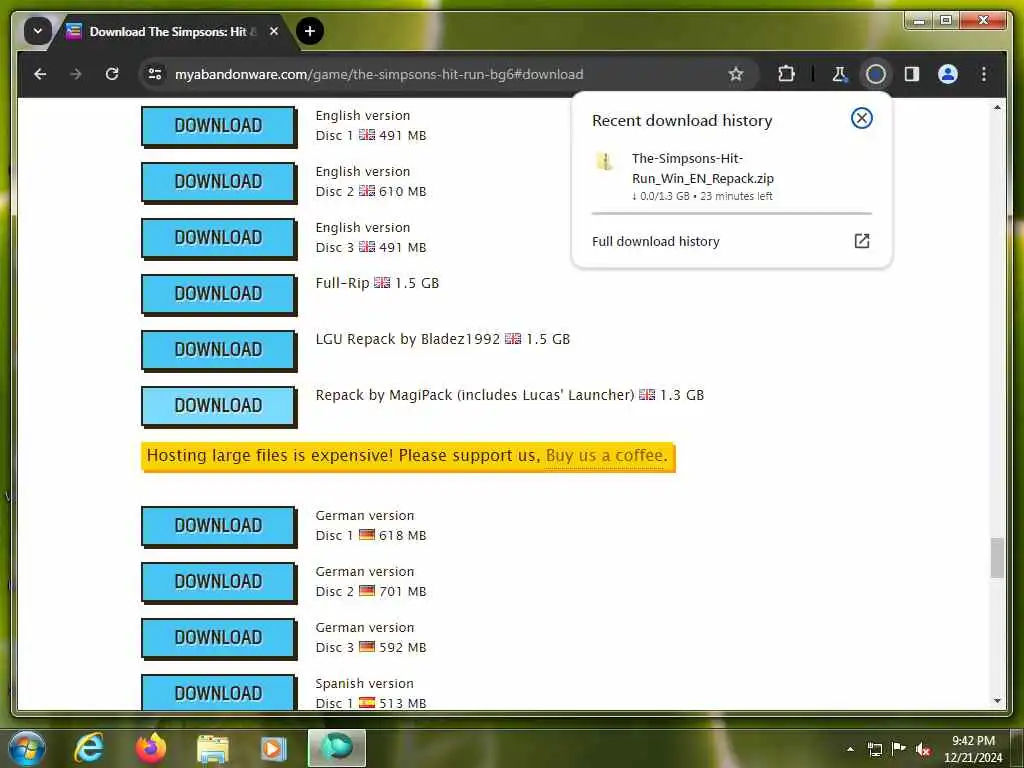Open the clock showing 9:42 PM

(972, 749)
